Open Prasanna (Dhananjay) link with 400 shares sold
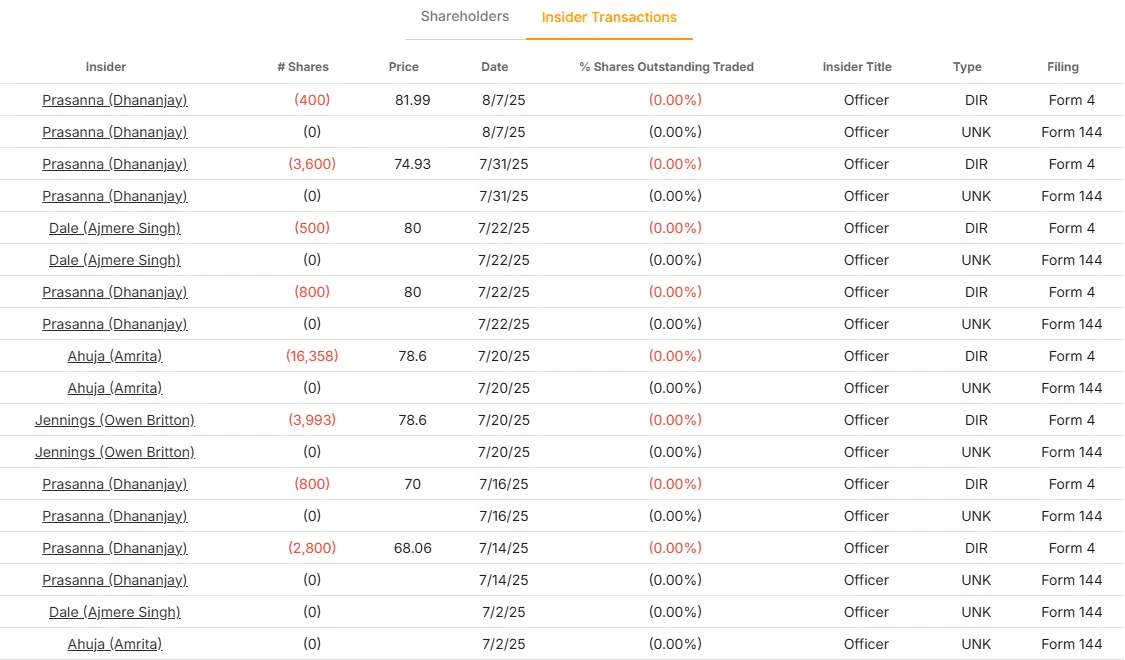Image resolution: width=1125 pixels, height=660 pixels. point(115,100)
